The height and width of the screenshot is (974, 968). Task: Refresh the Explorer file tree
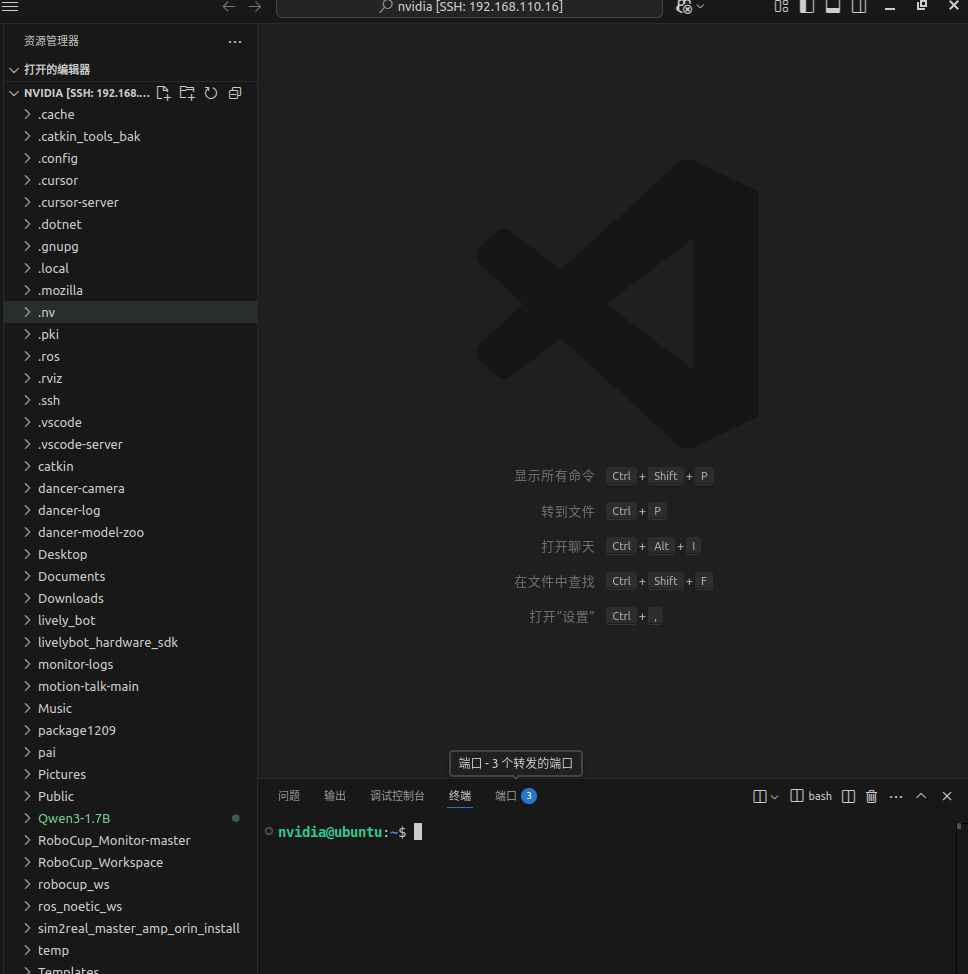click(x=211, y=93)
